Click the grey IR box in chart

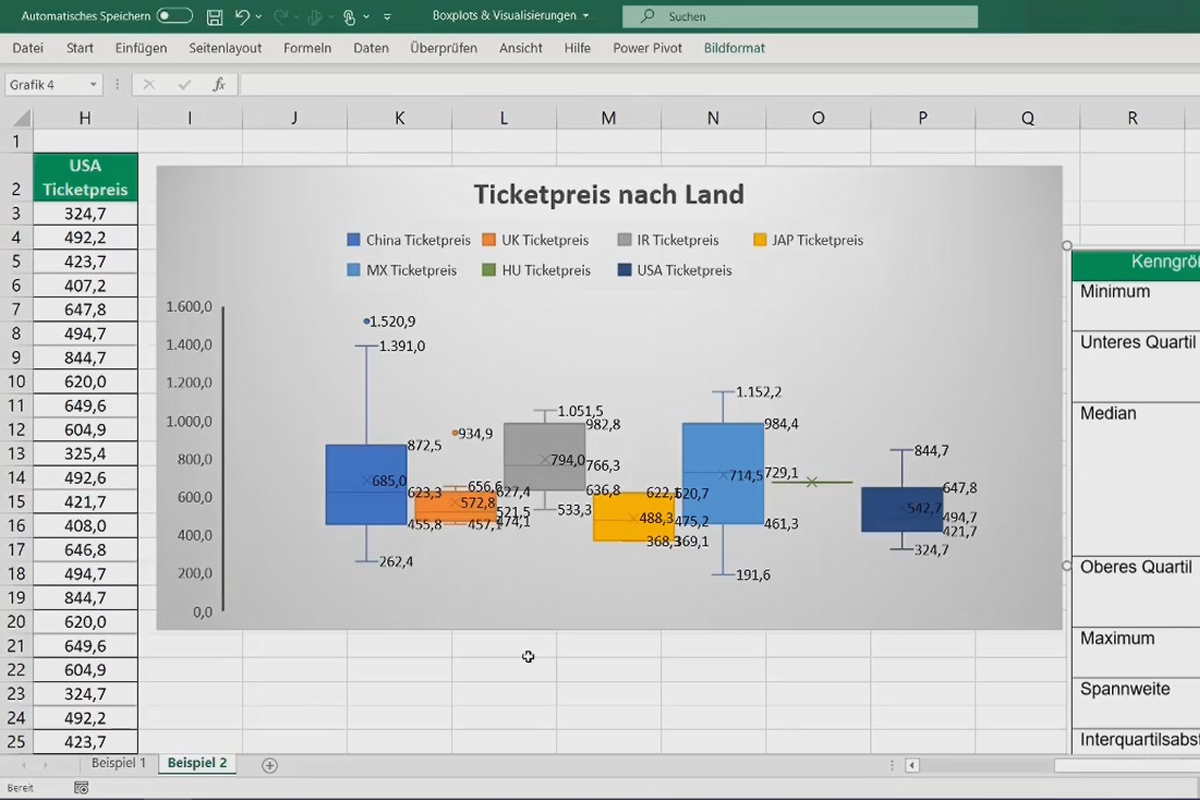(544, 456)
